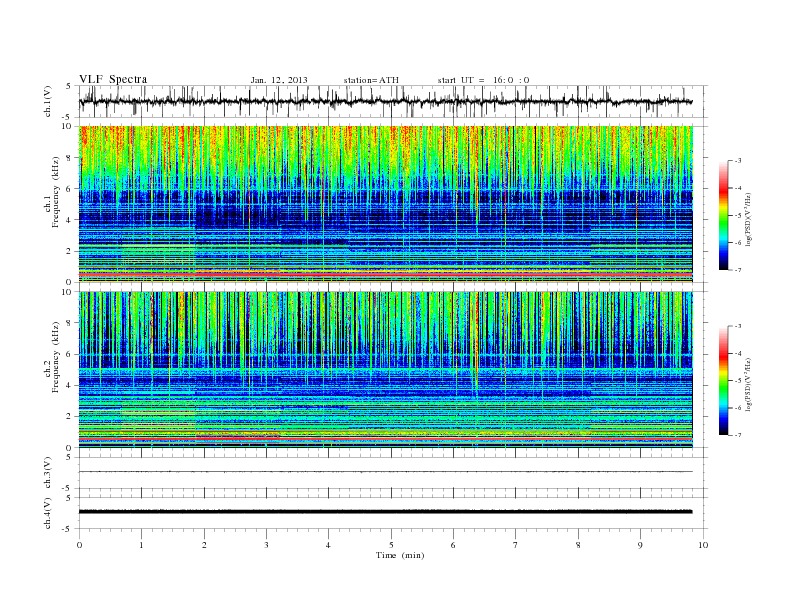Click the ch.3 flat voltage trace

pyautogui.click(x=385, y=472)
